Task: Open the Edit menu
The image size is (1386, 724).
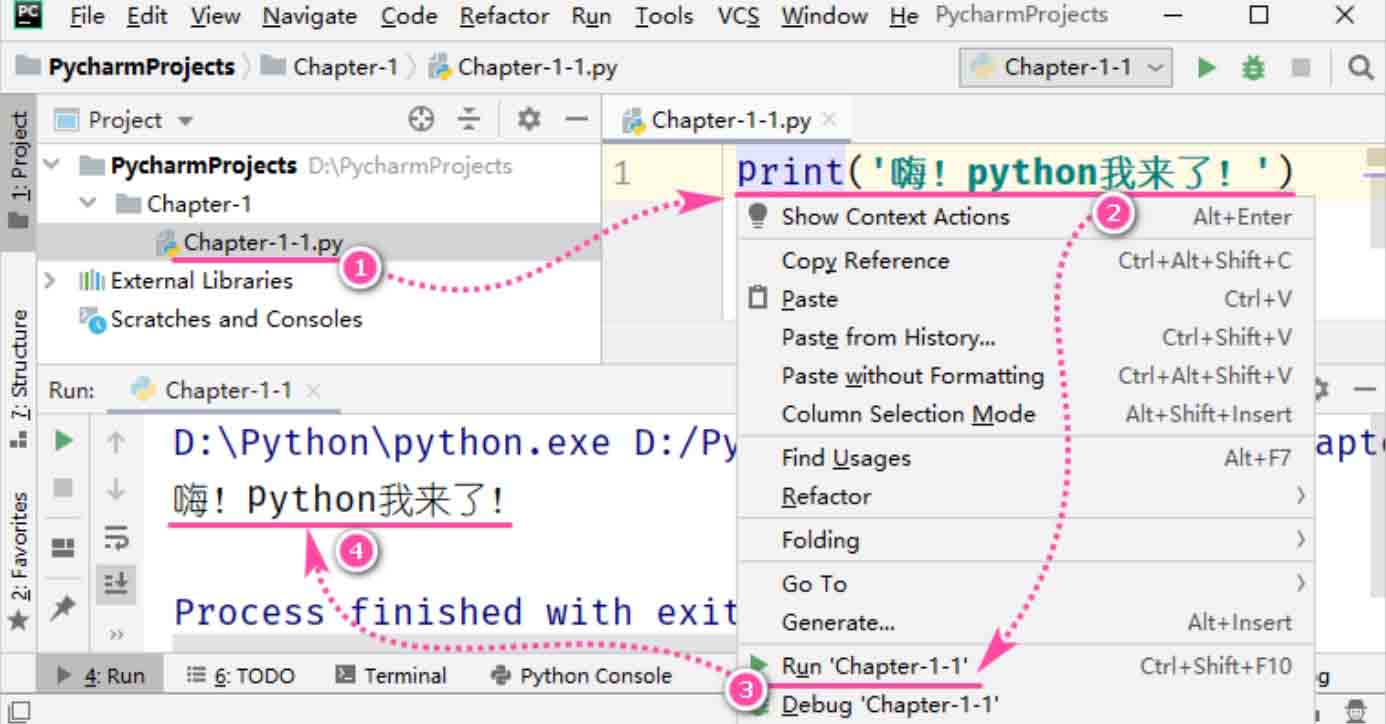Action: pyautogui.click(x=148, y=16)
